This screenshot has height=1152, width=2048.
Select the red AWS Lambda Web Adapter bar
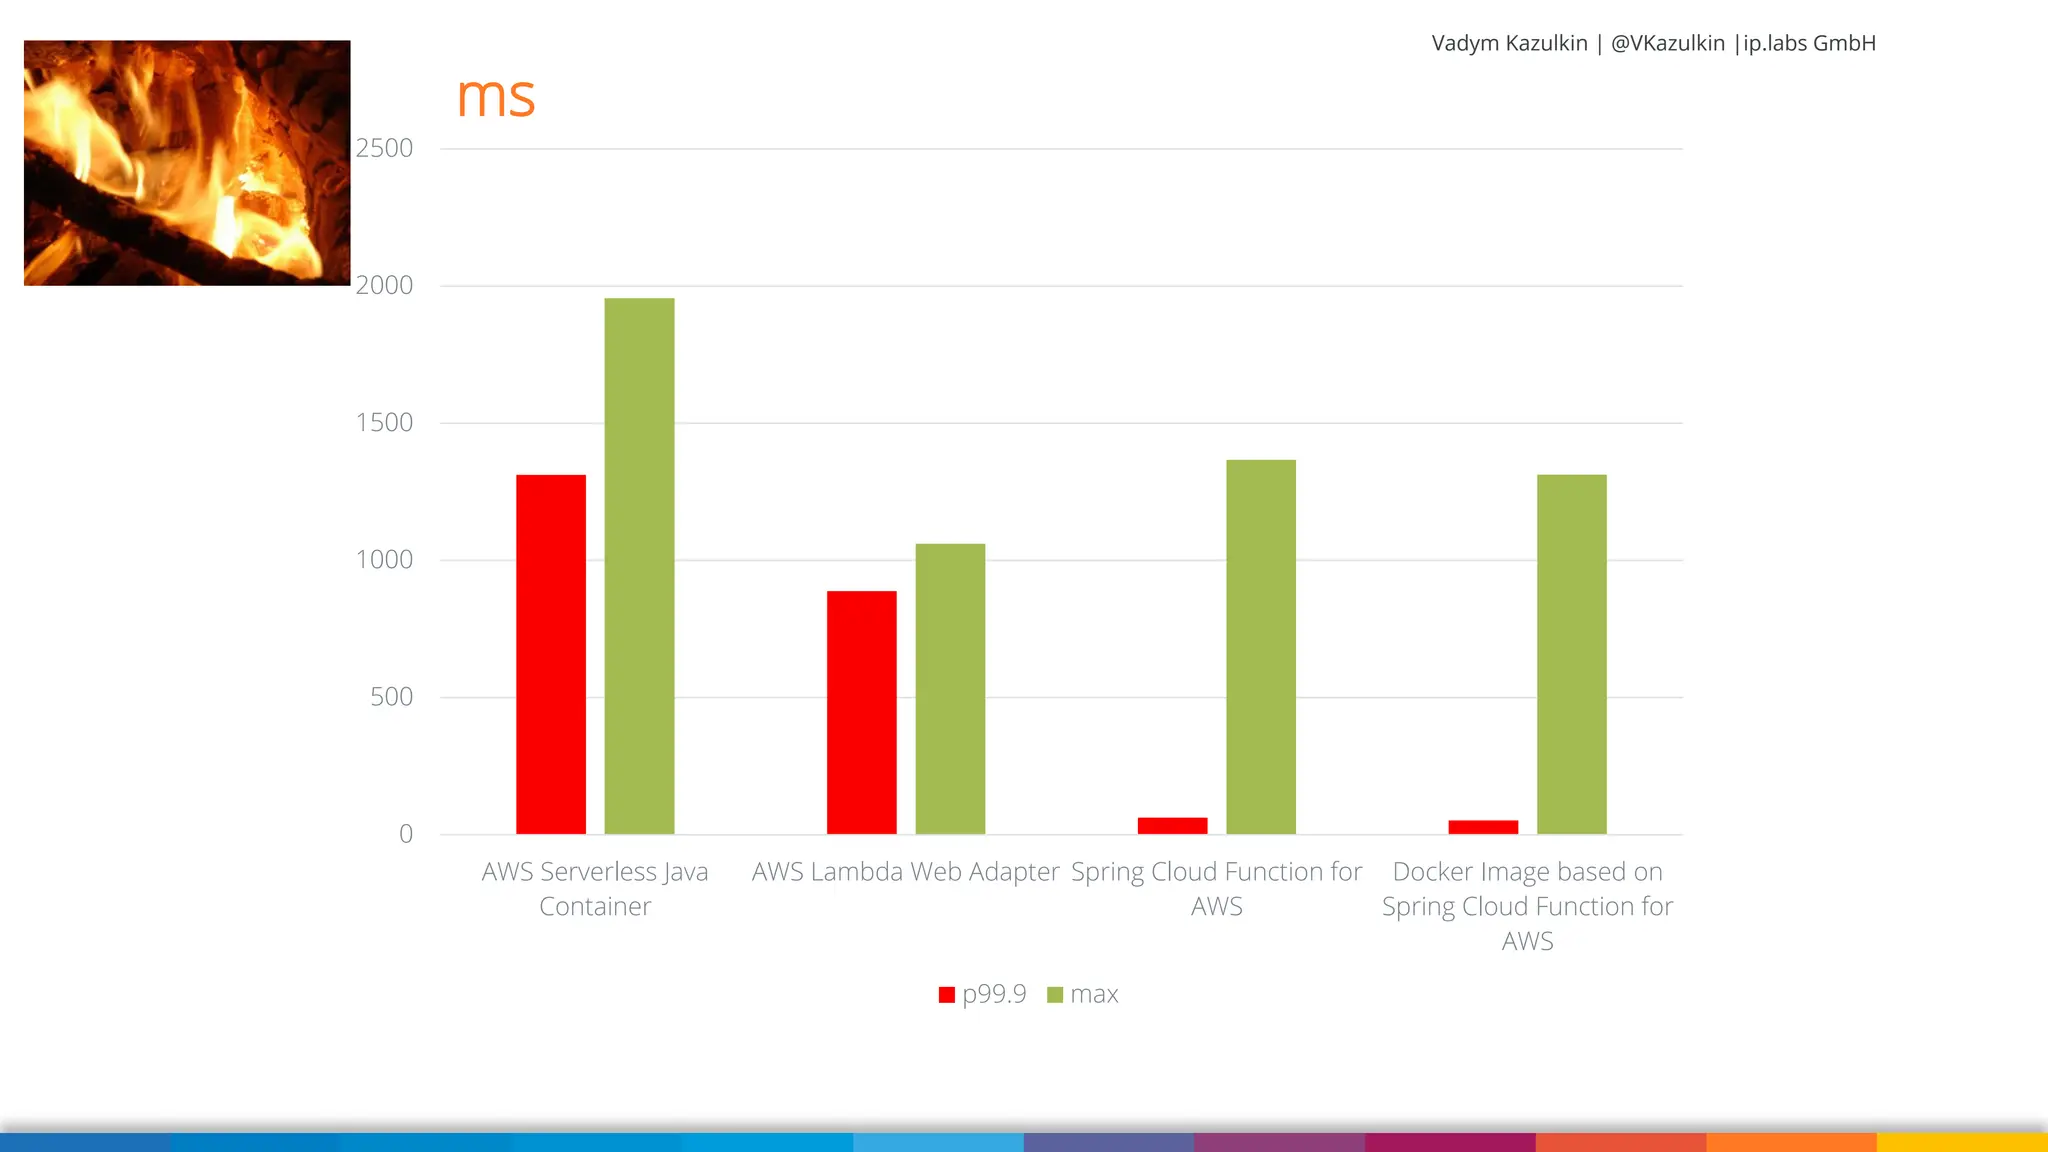[861, 712]
